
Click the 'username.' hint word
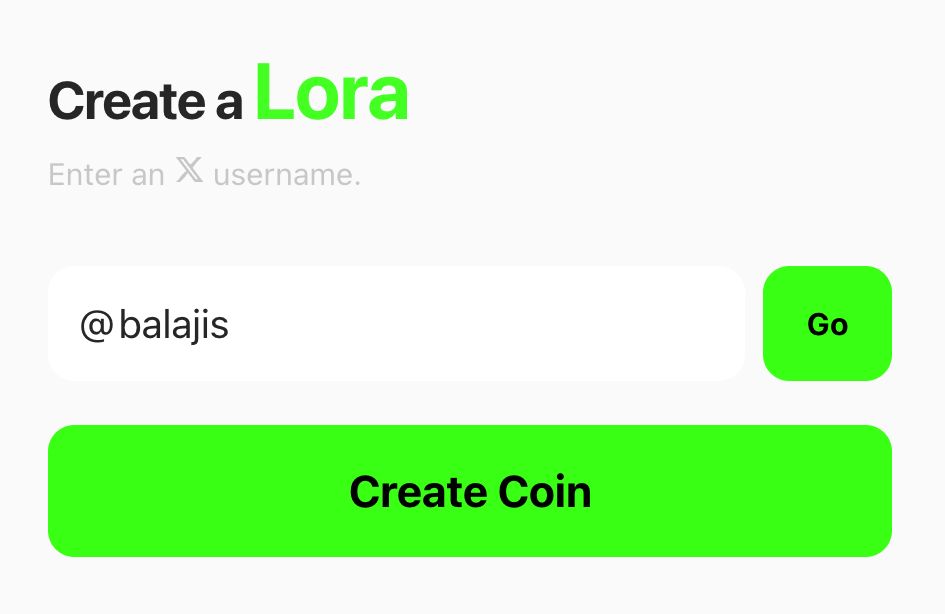click(287, 175)
